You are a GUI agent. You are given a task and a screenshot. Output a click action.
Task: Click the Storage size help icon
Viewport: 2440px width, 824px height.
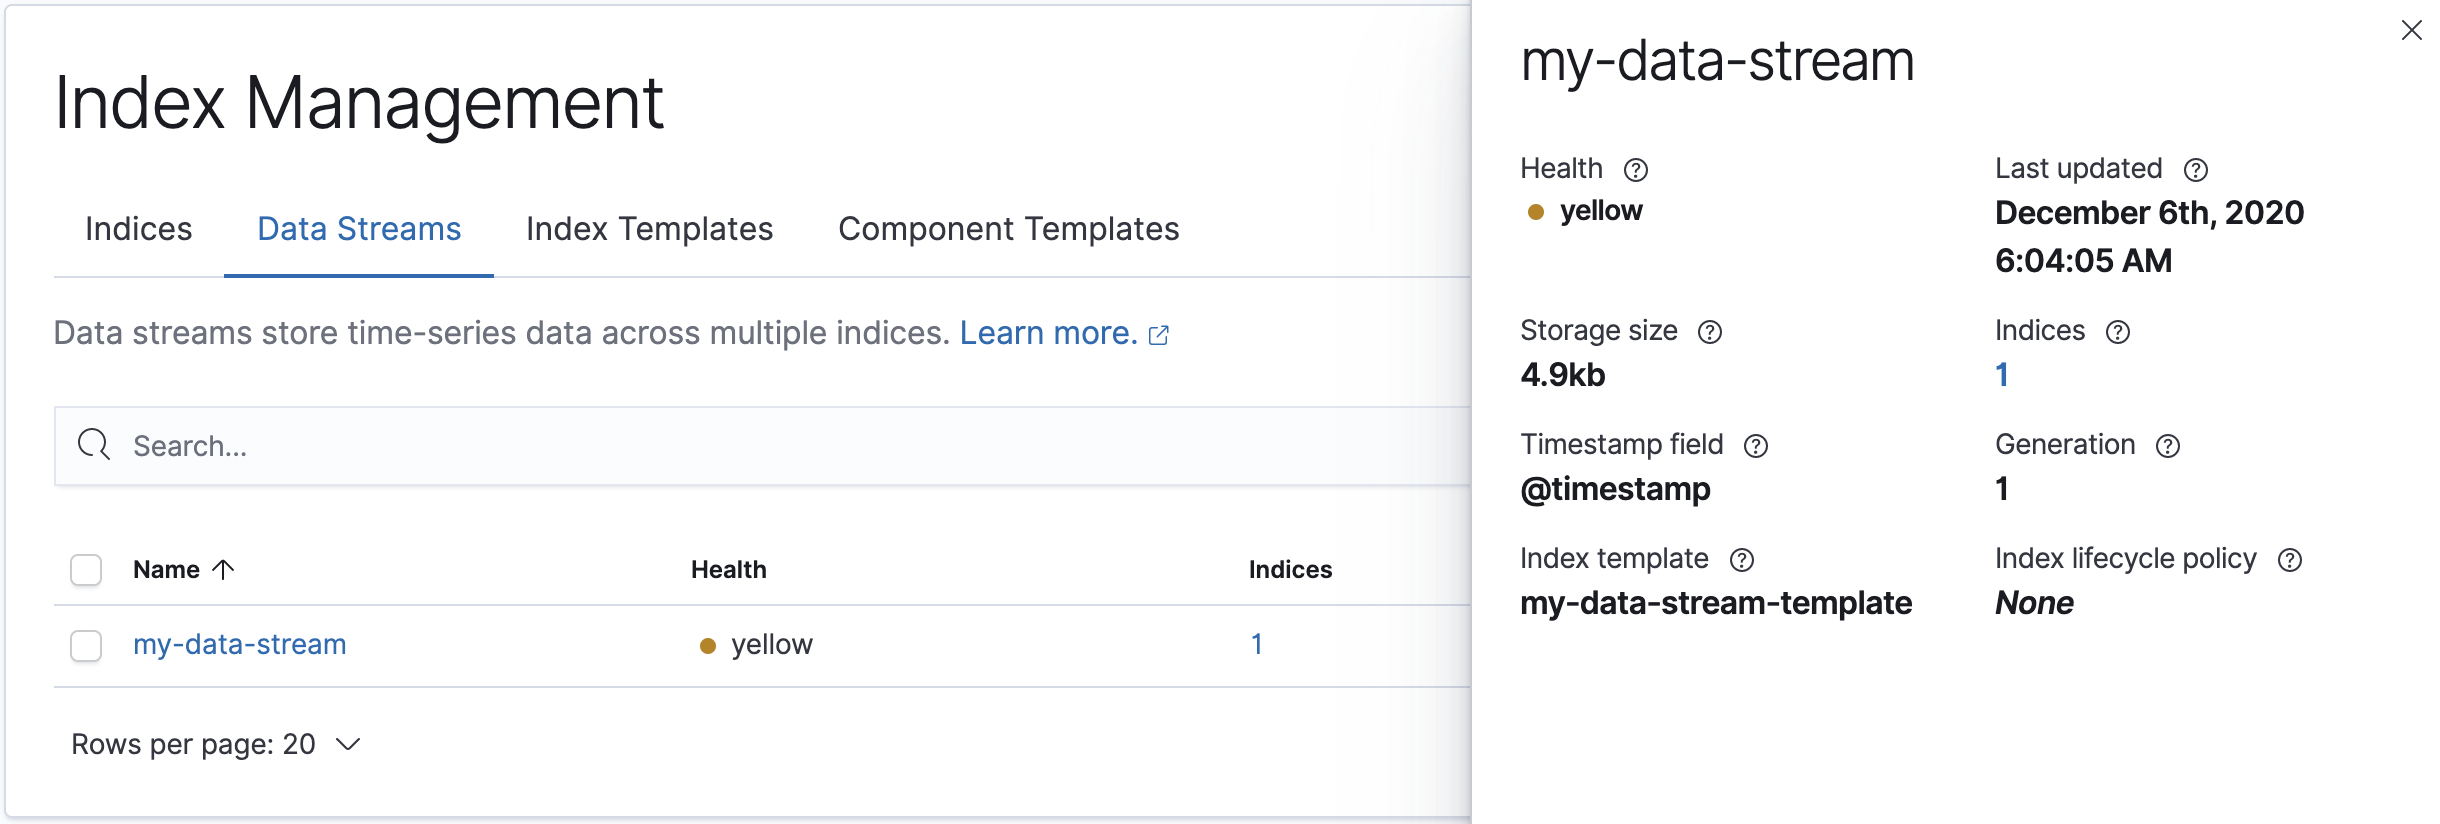pos(1709,332)
